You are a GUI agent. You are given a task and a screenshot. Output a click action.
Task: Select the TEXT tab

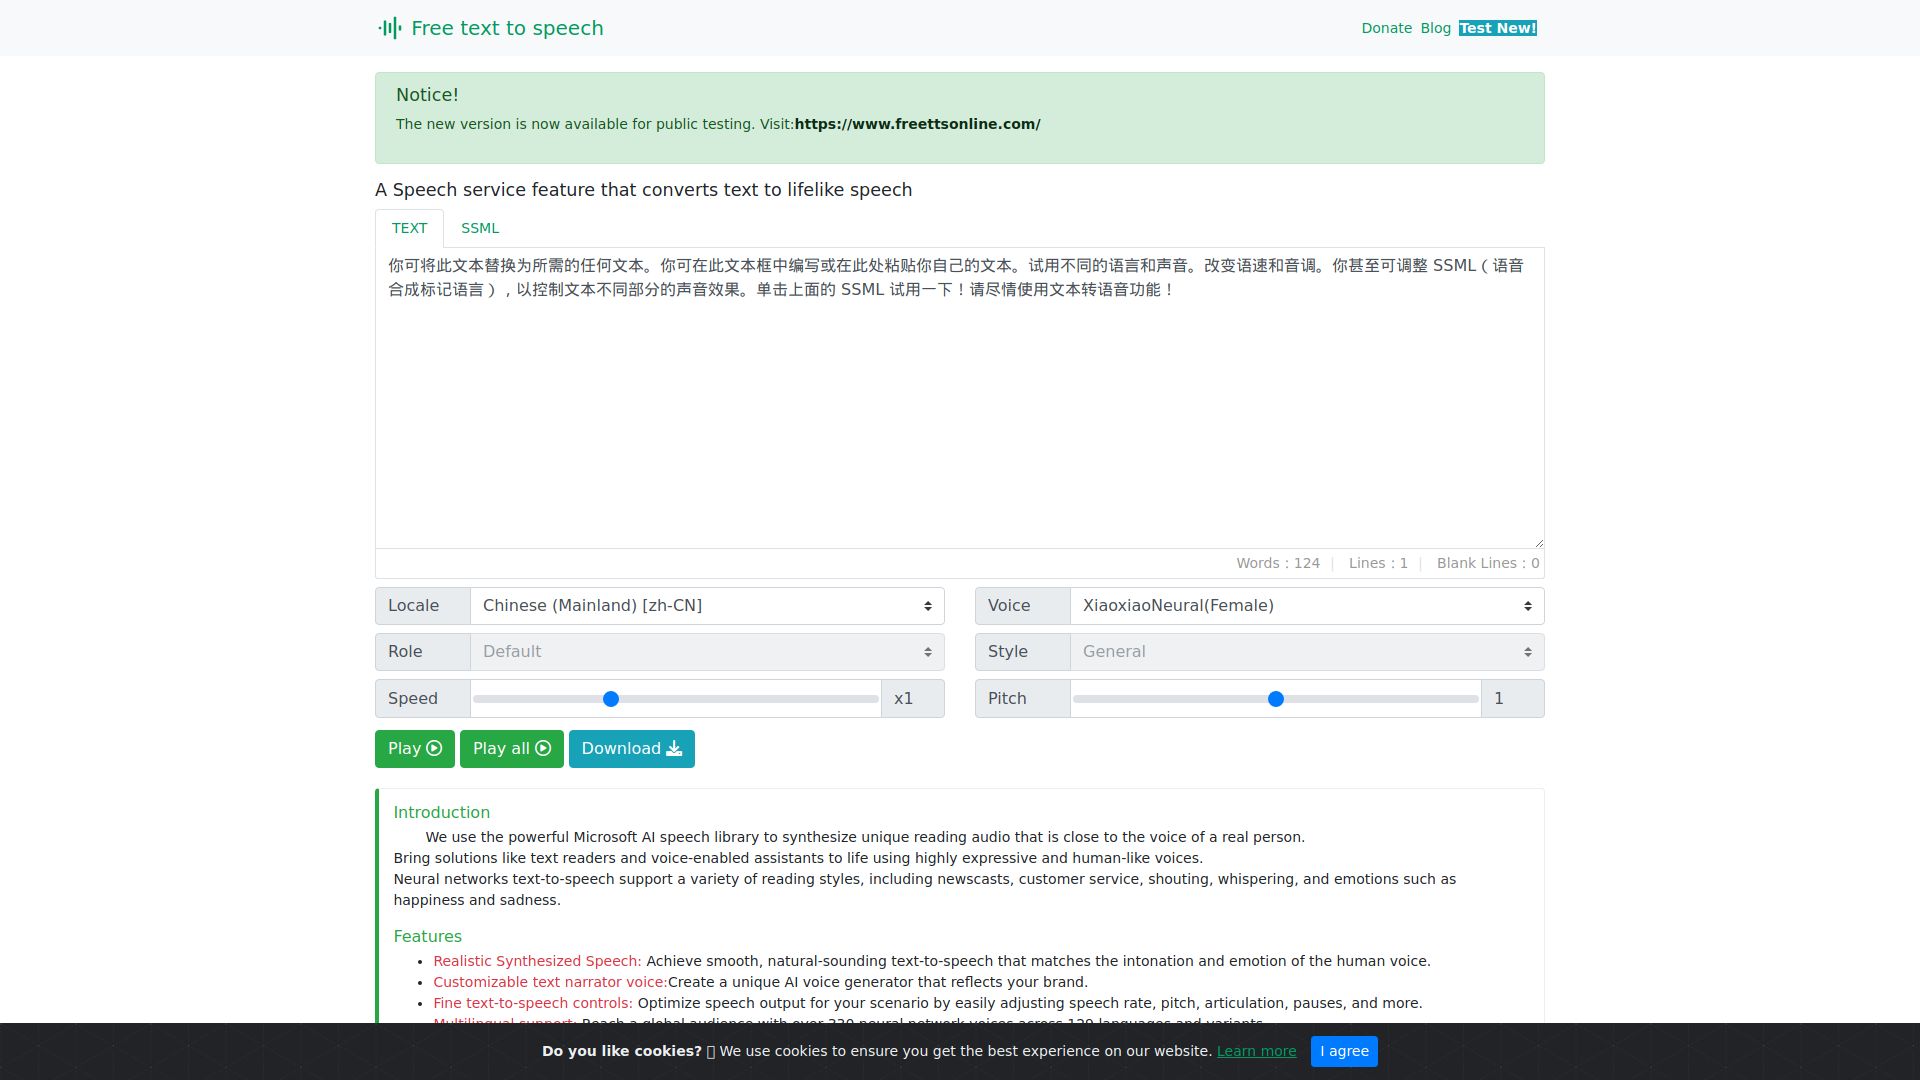(x=409, y=229)
